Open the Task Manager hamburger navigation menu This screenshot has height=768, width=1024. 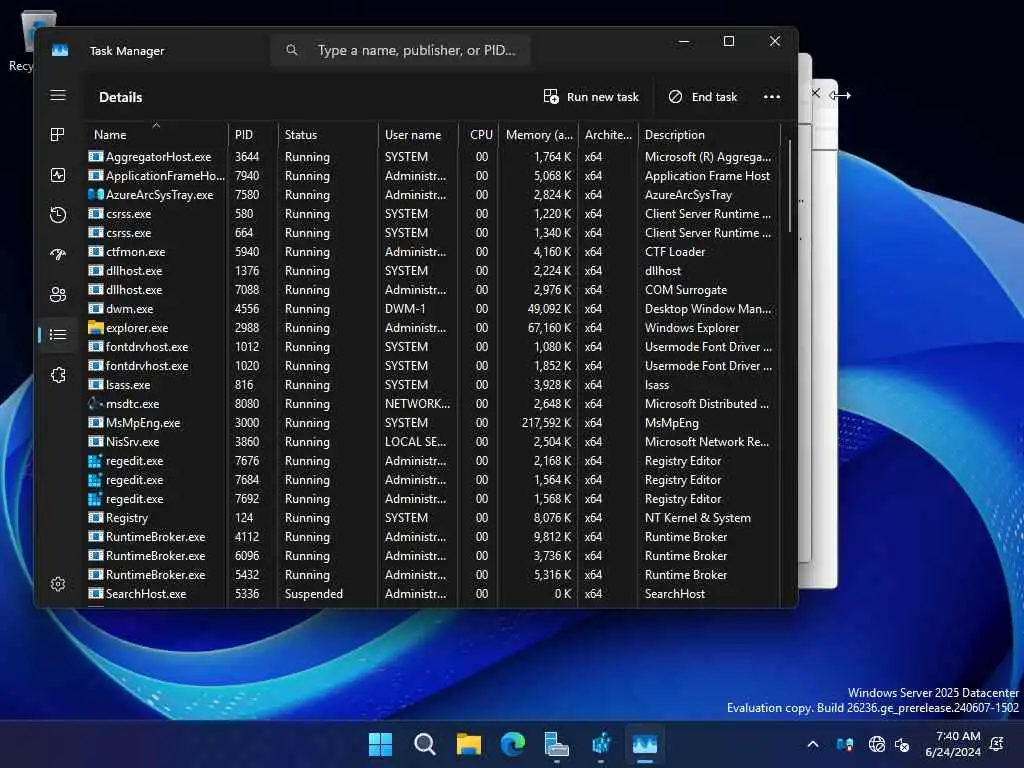point(58,95)
